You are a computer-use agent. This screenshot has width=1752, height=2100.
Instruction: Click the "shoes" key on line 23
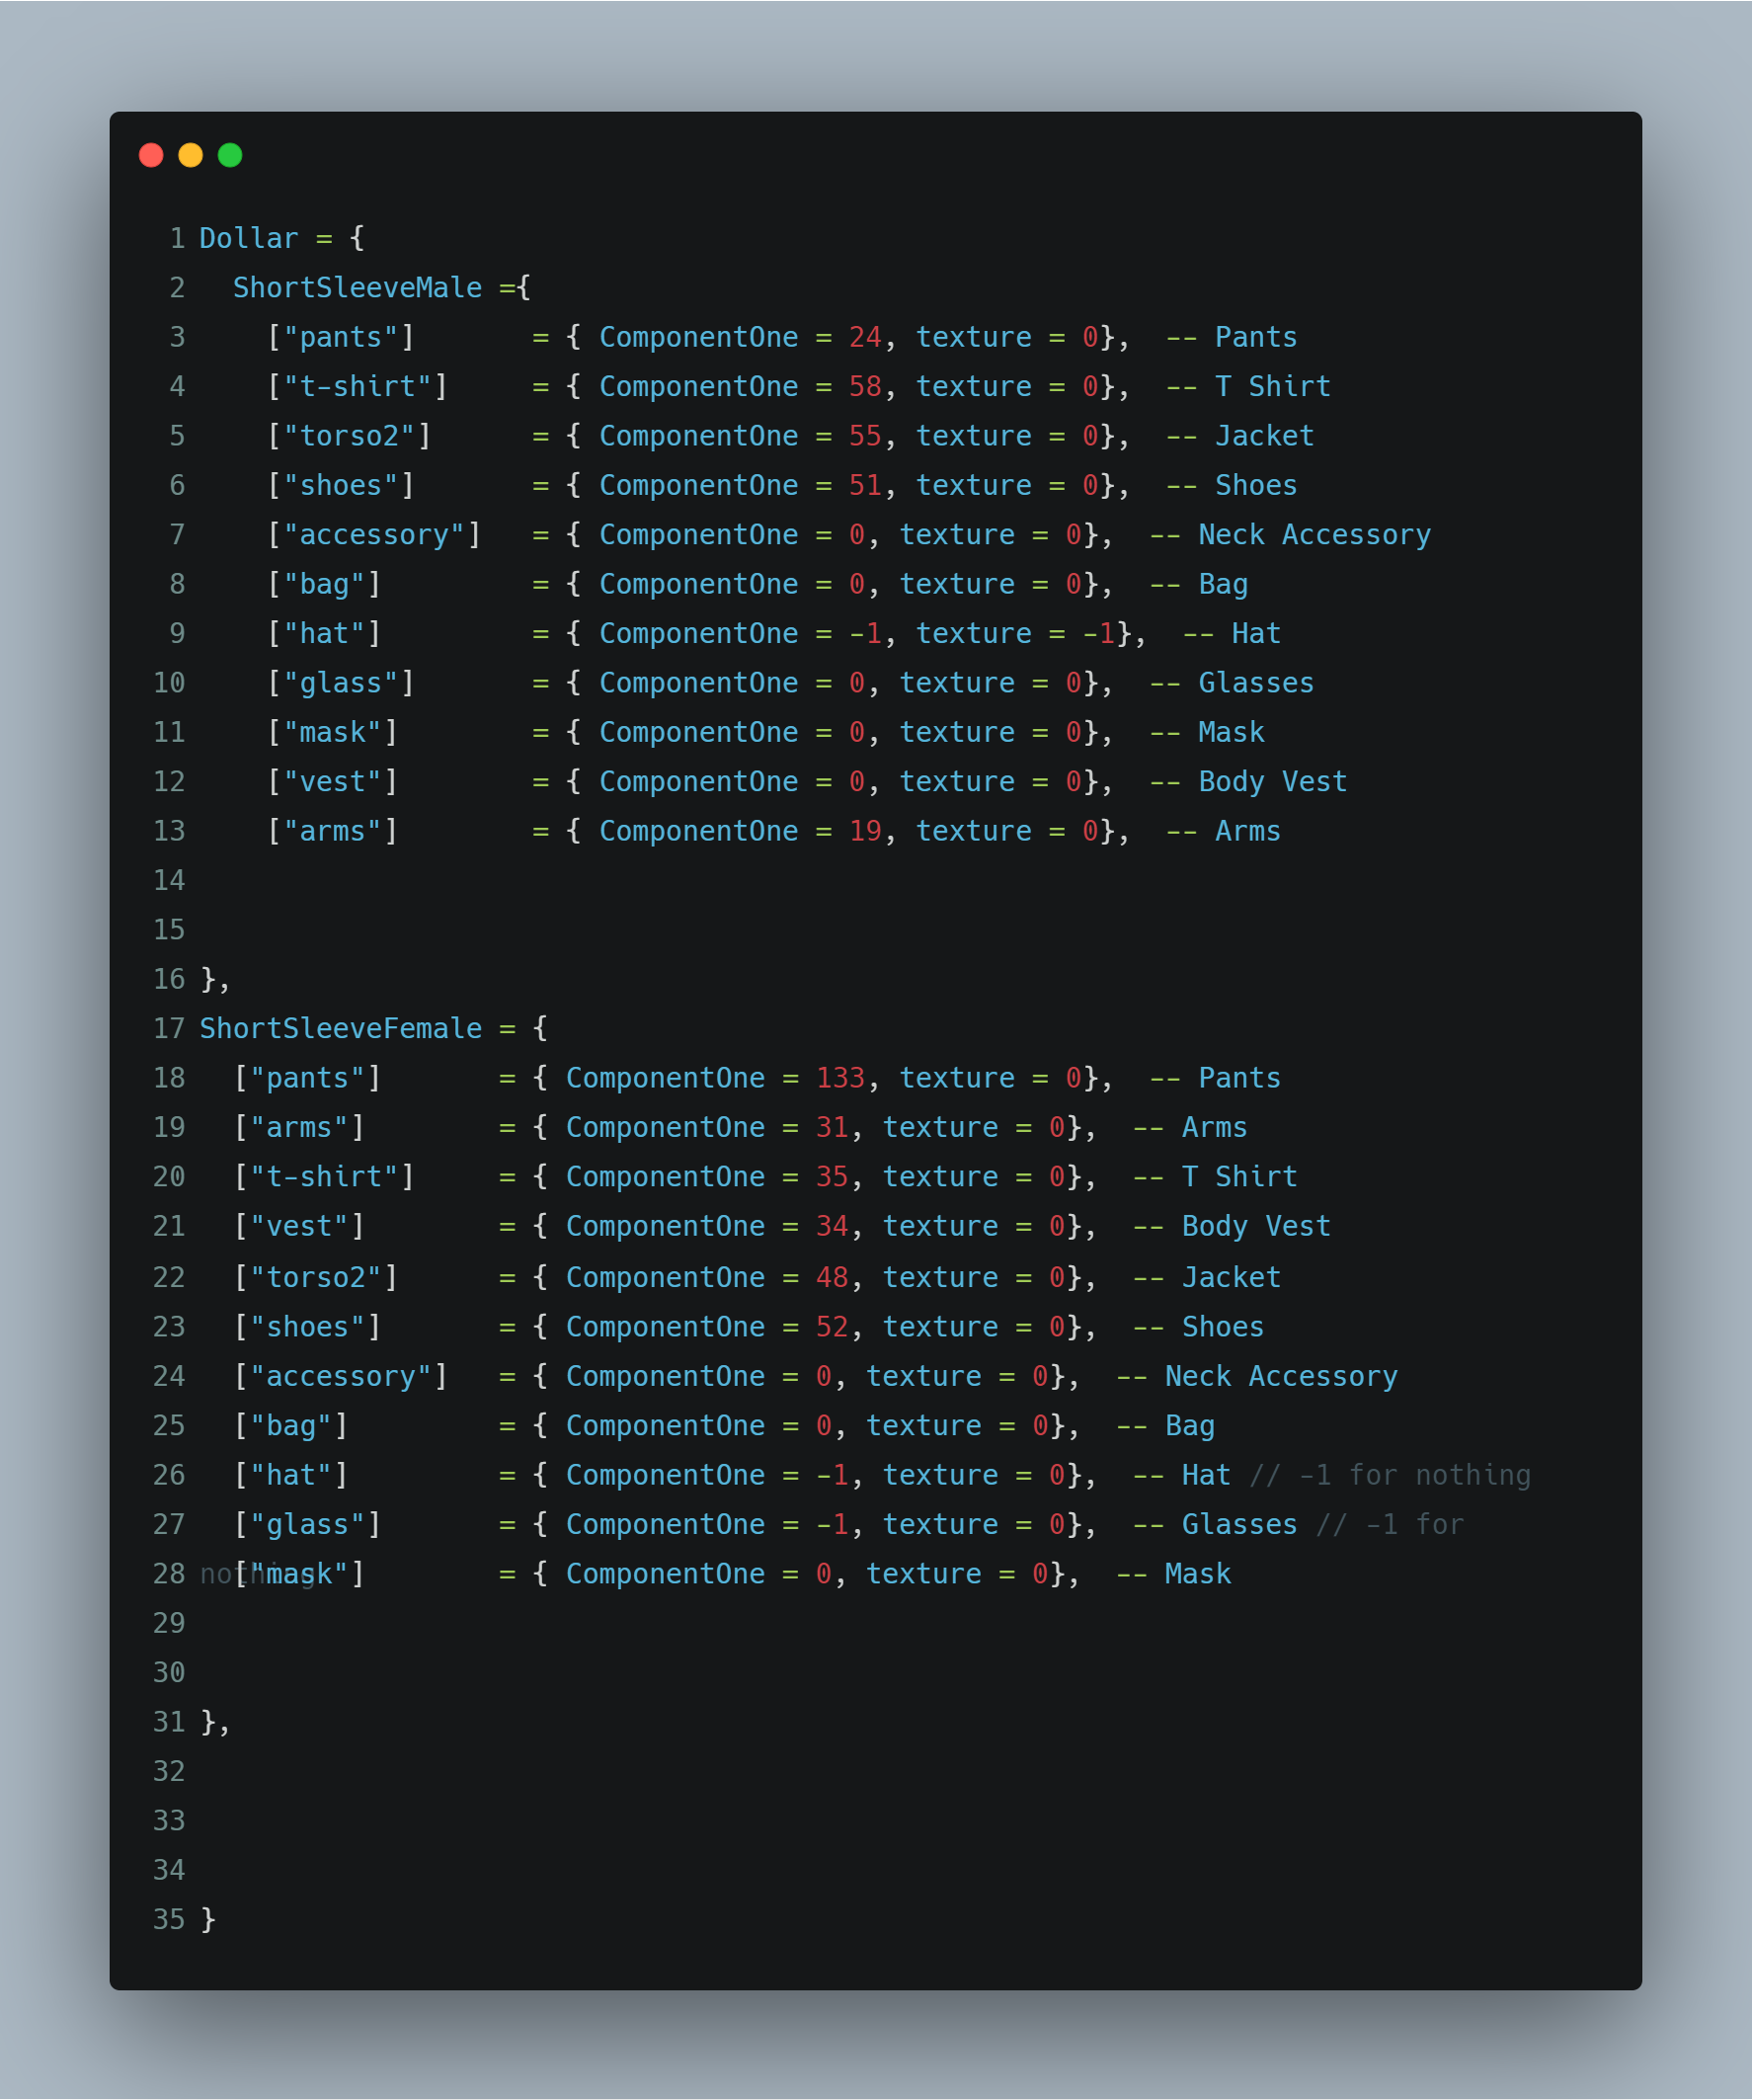[x=307, y=1327]
